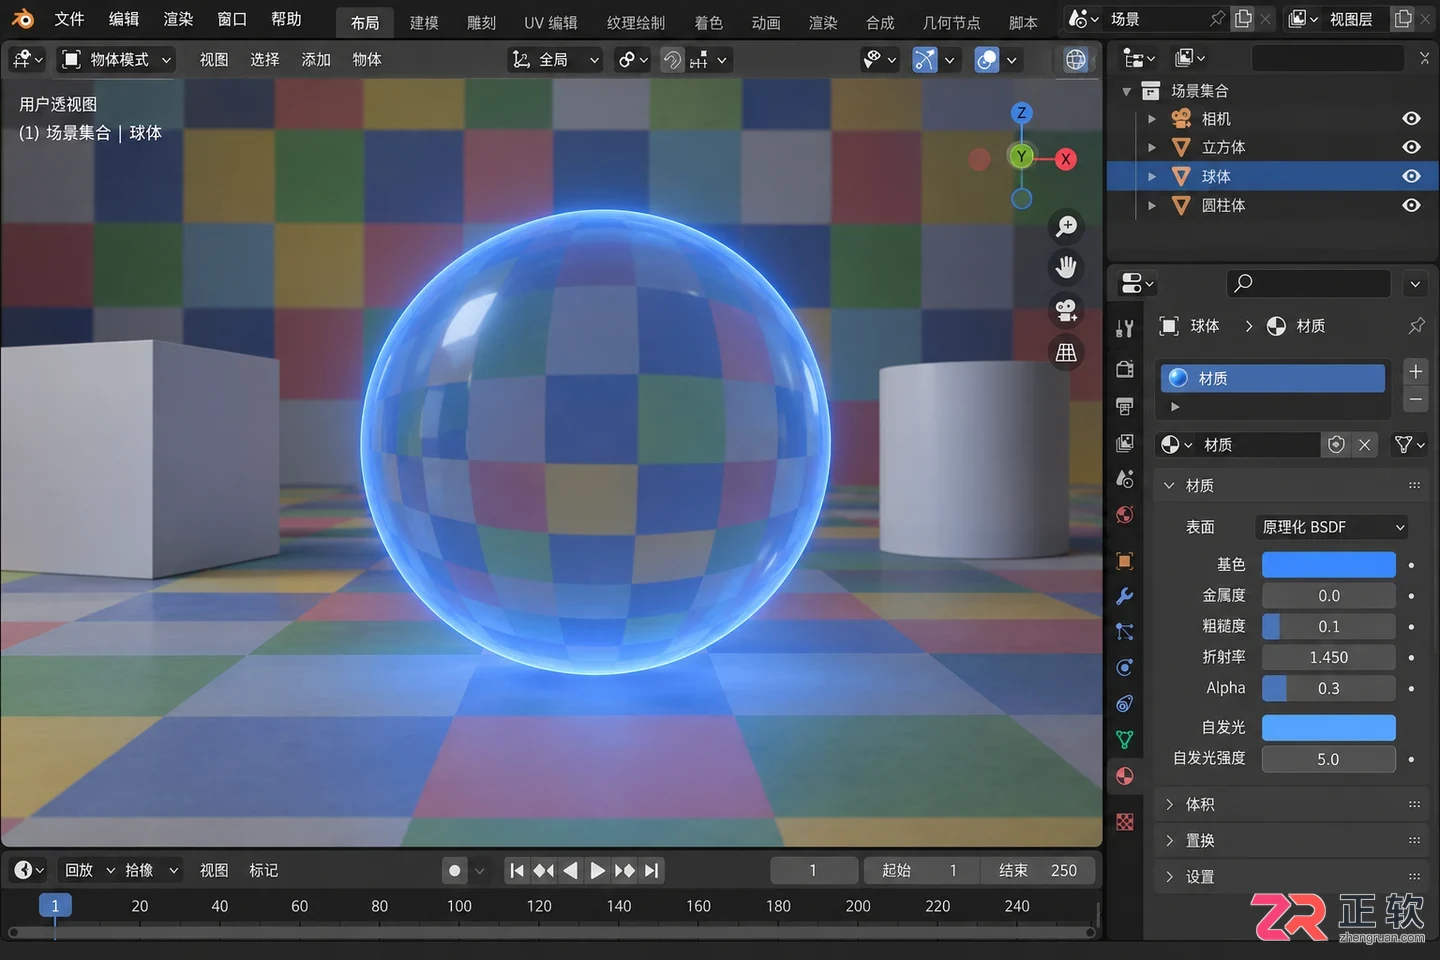Expand the 设置 panel
The height and width of the screenshot is (960, 1440).
click(1293, 876)
